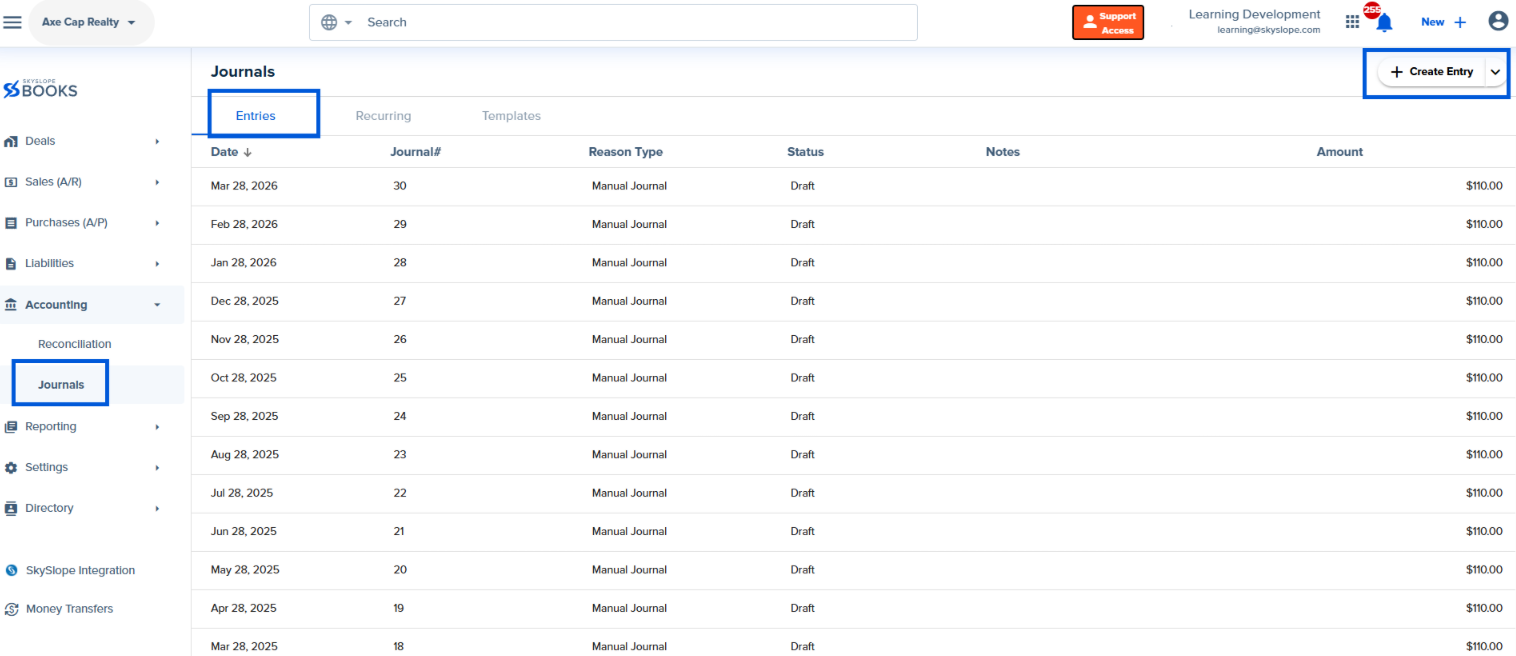Click the SkySlope Integration icon
Image resolution: width=1516 pixels, height=656 pixels.
12,570
